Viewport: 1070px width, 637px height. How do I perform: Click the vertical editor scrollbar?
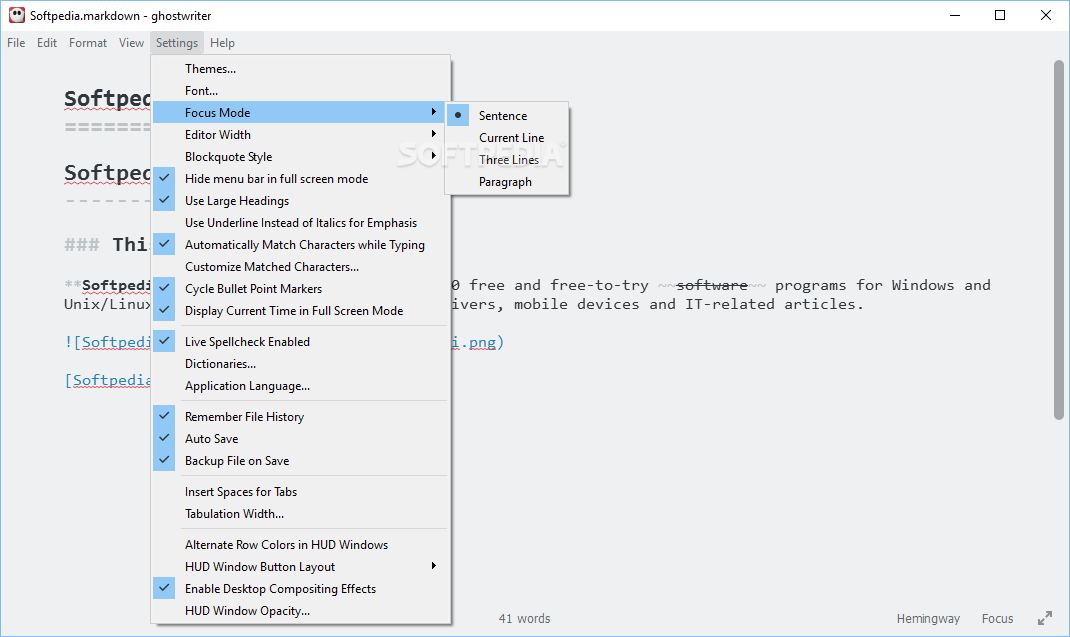pyautogui.click(x=1058, y=239)
